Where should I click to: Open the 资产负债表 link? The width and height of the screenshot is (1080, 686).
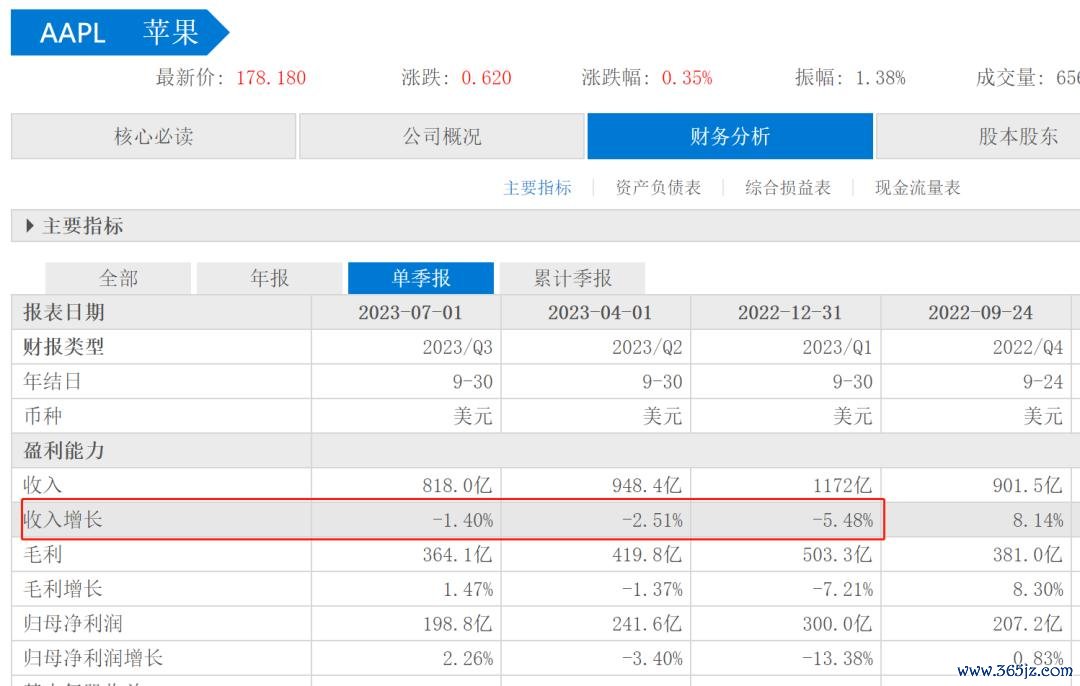tap(658, 187)
